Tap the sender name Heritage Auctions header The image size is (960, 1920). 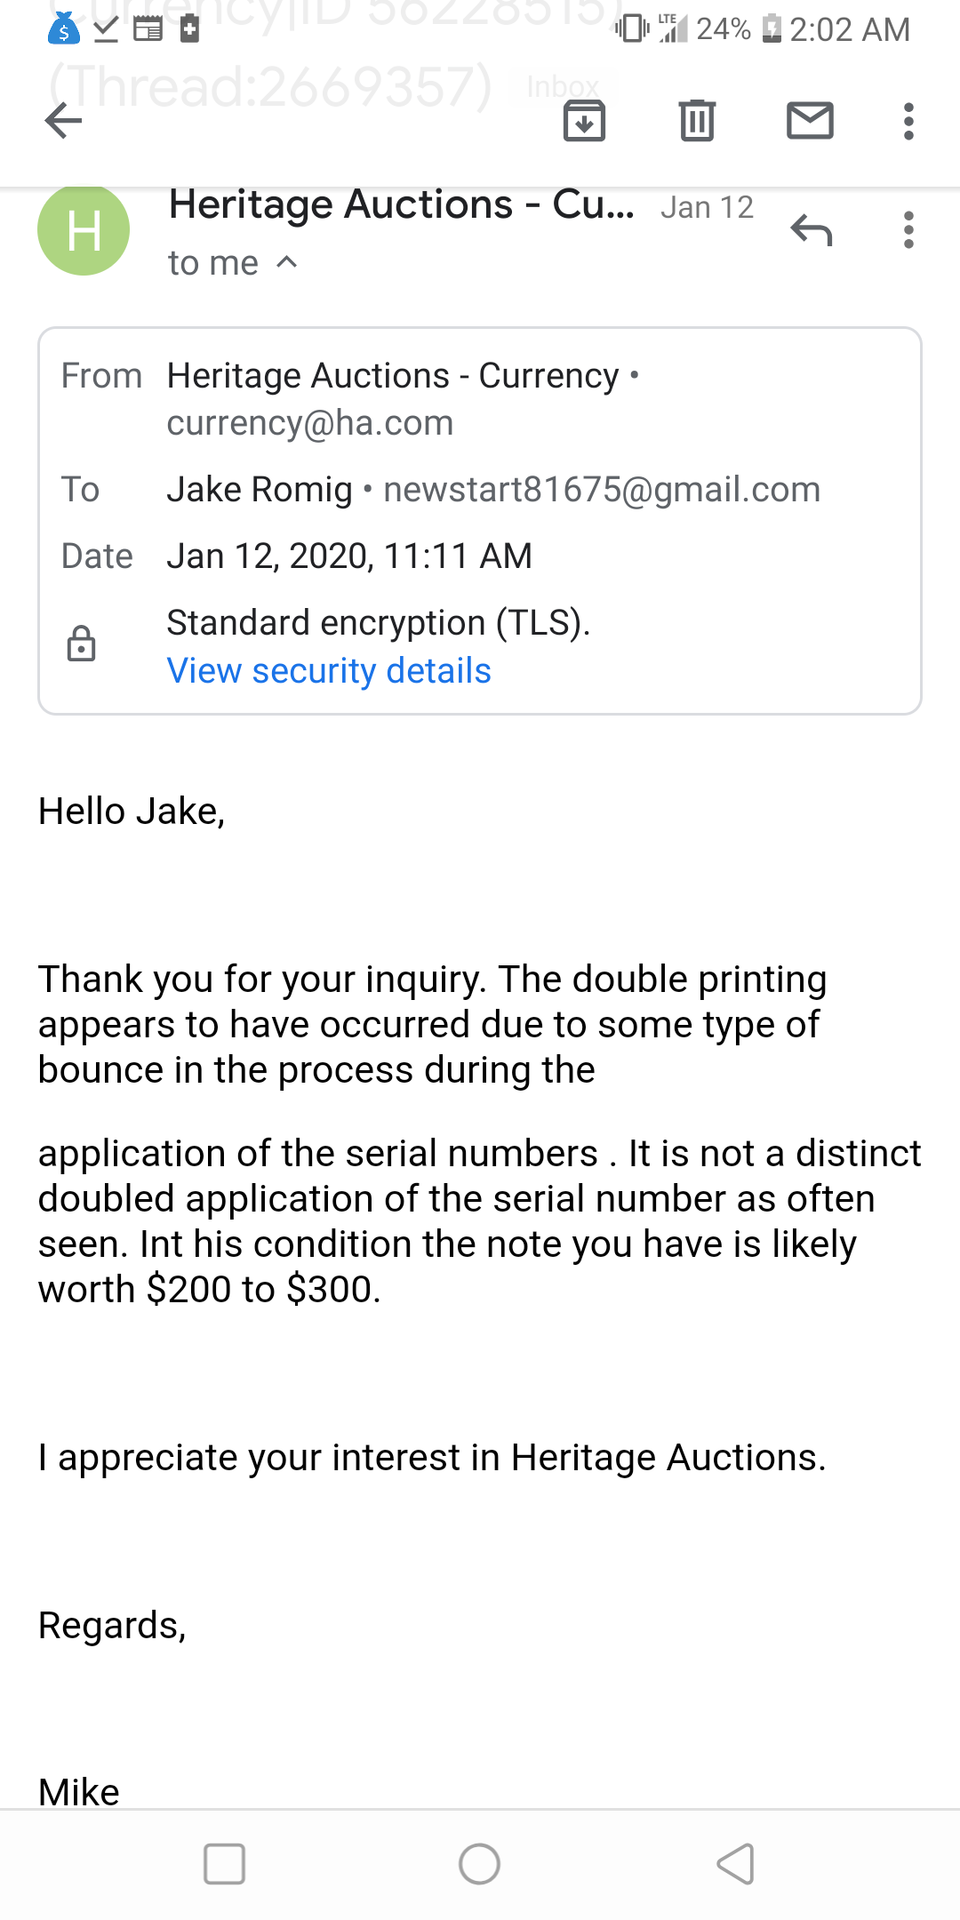(x=401, y=205)
